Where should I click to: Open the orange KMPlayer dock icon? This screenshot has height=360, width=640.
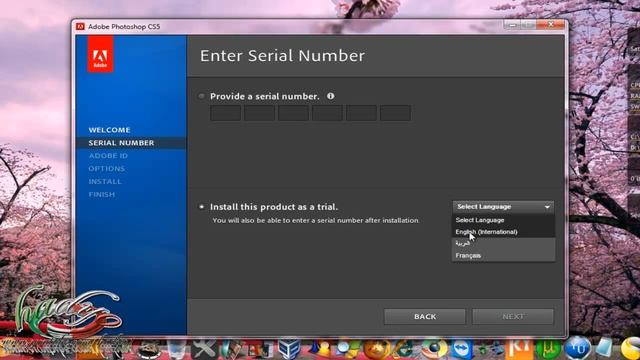click(x=519, y=349)
